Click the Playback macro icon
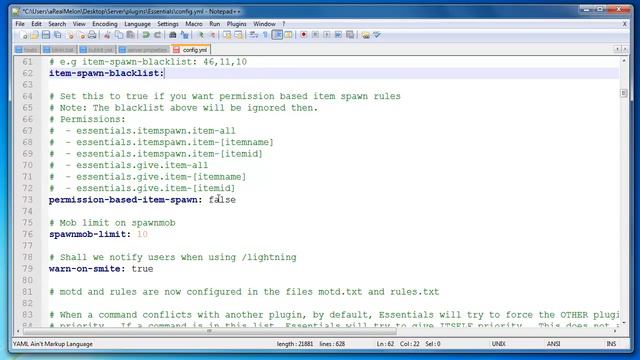This screenshot has height=360, width=640. click(x=327, y=35)
